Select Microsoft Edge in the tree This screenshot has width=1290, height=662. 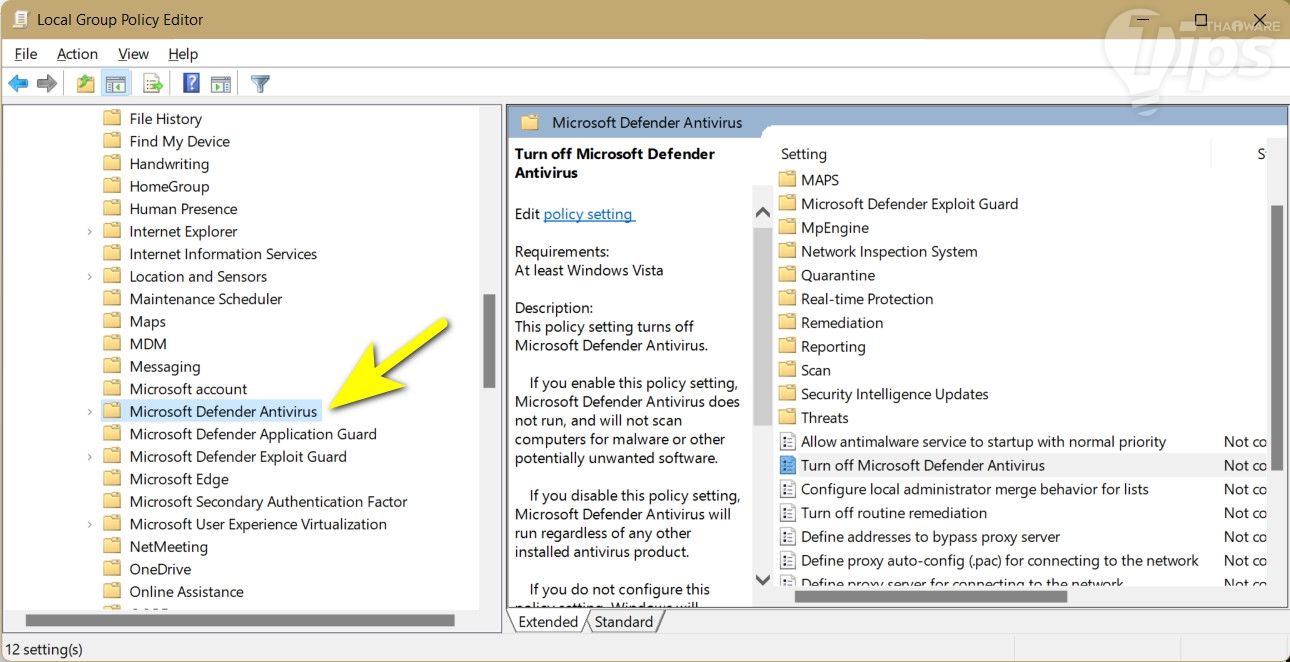(x=179, y=479)
